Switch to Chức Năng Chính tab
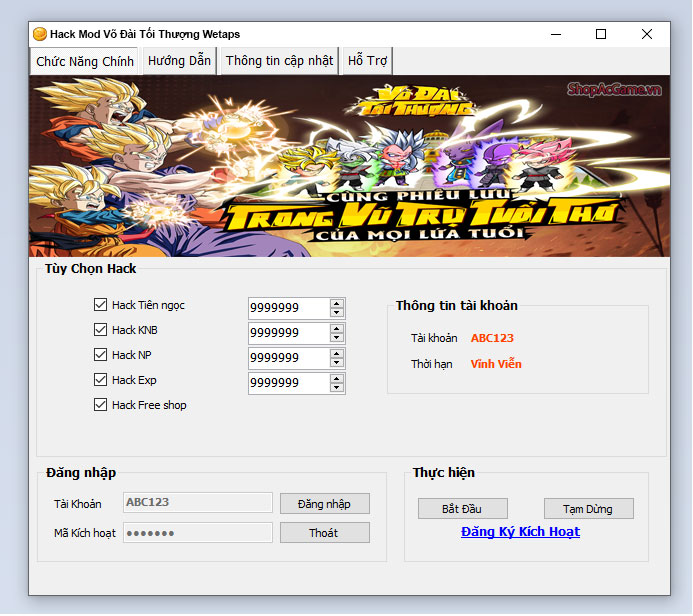Screen dimensions: 693x616 (85, 61)
